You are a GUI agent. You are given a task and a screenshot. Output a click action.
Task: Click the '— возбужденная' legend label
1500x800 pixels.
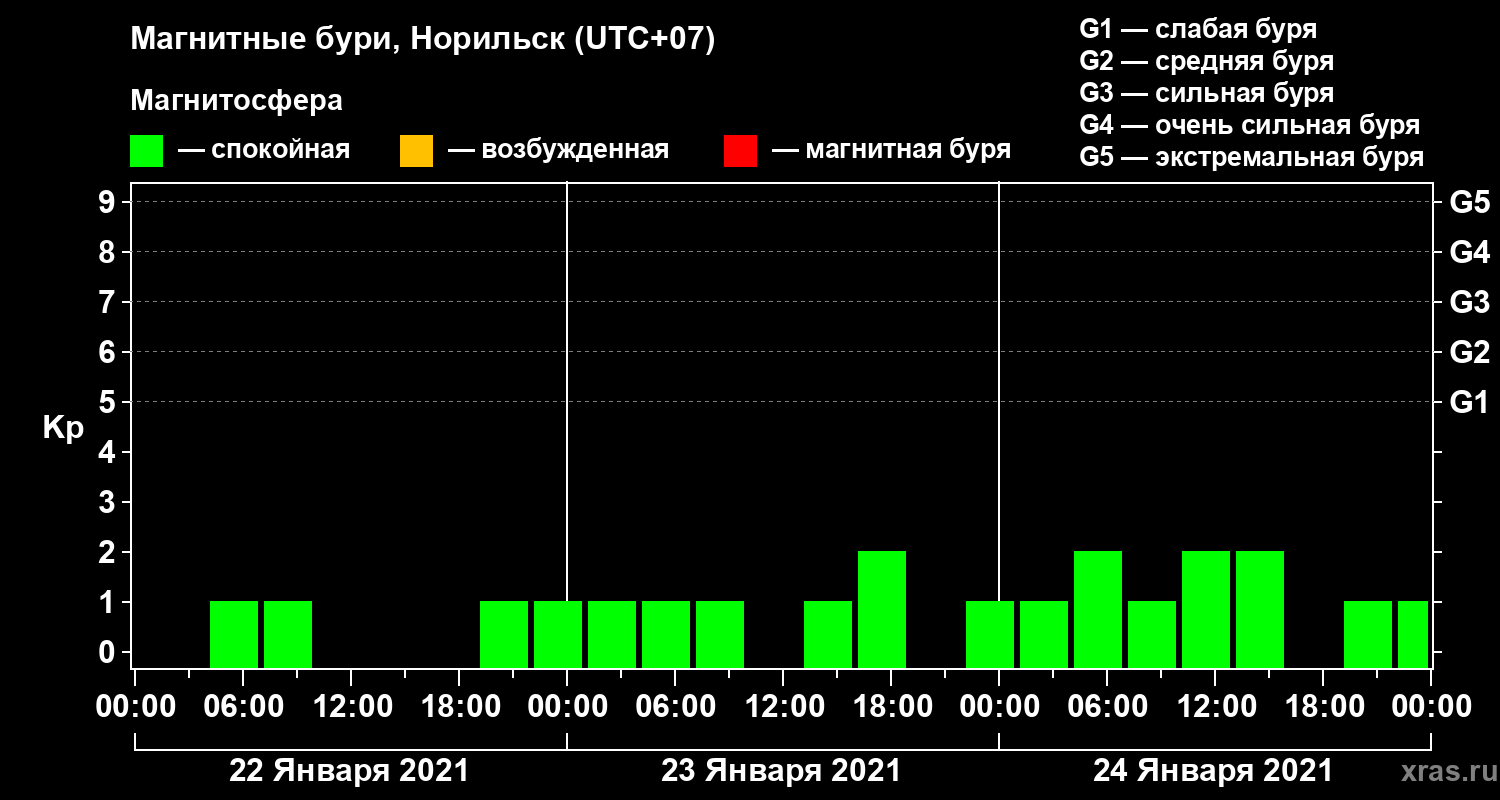tap(558, 151)
